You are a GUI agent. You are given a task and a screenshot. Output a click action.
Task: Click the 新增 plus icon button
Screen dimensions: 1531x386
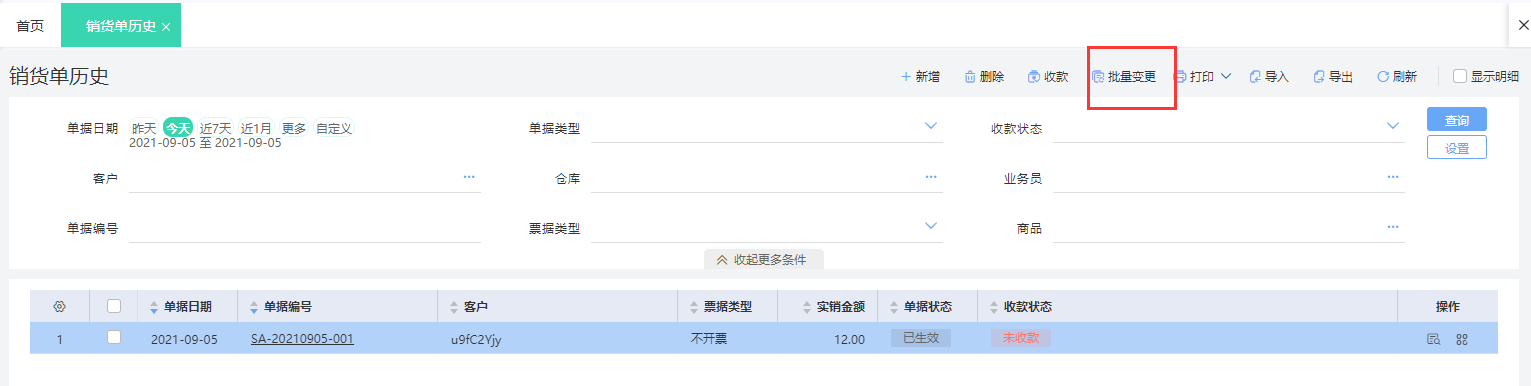906,77
